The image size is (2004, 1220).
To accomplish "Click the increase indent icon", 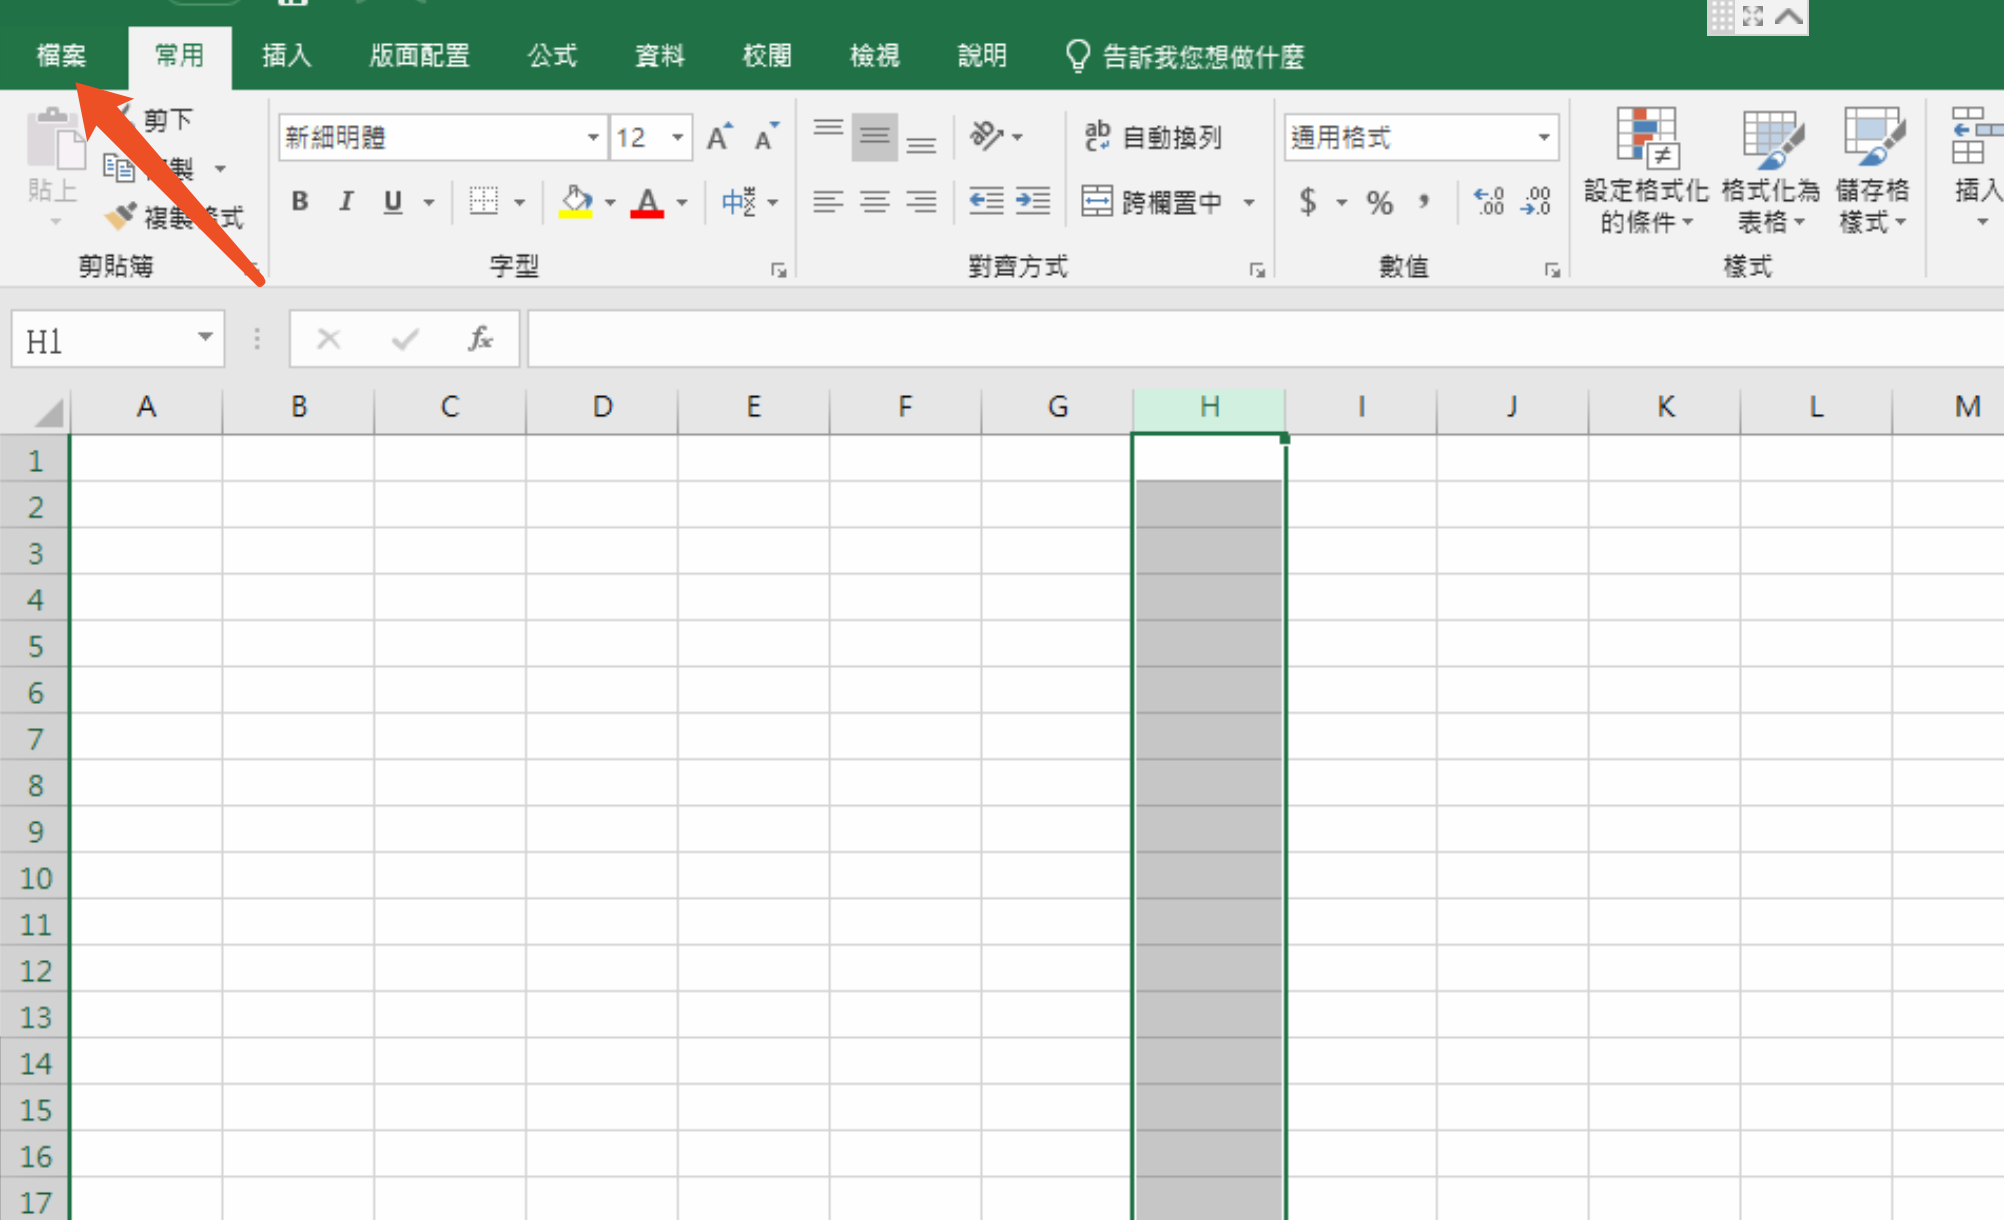I will pos(1032,201).
